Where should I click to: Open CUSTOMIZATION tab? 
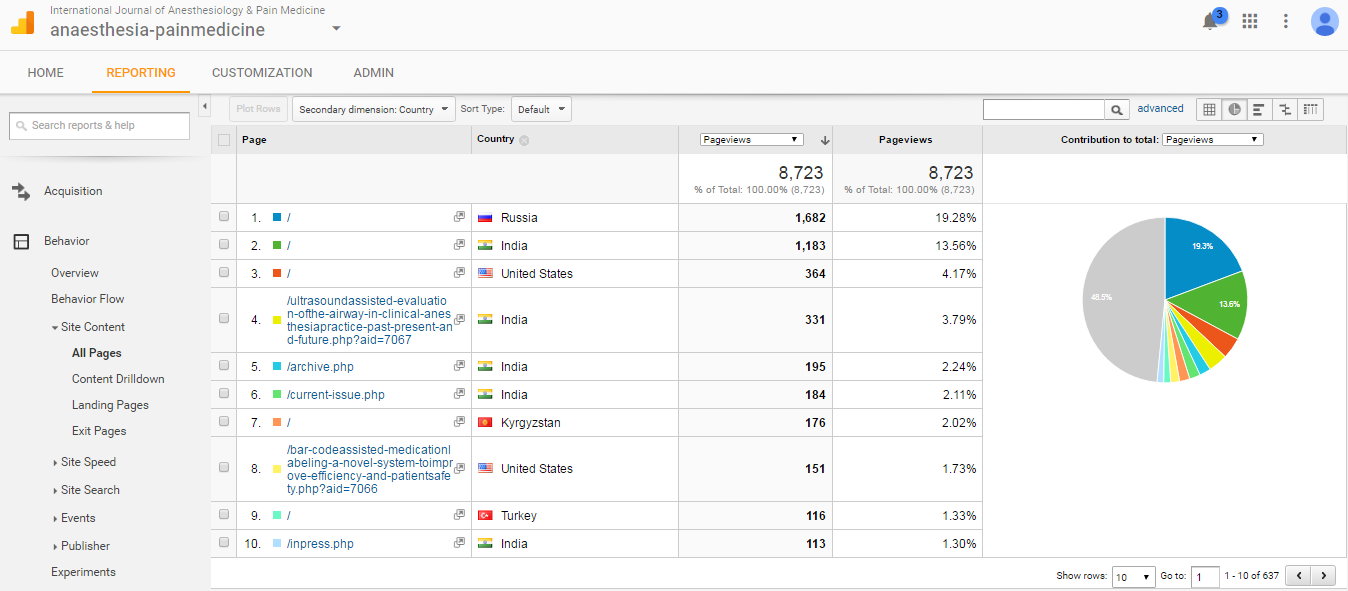click(262, 73)
